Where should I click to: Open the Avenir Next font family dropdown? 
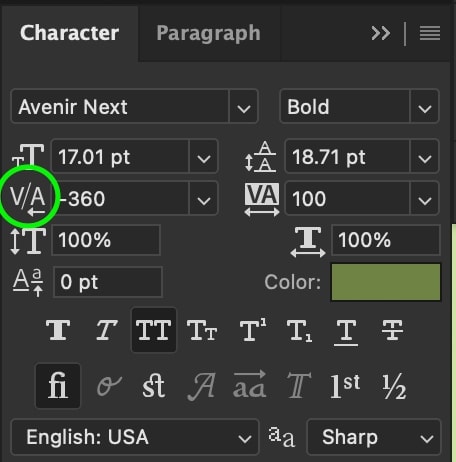pyautogui.click(x=135, y=107)
